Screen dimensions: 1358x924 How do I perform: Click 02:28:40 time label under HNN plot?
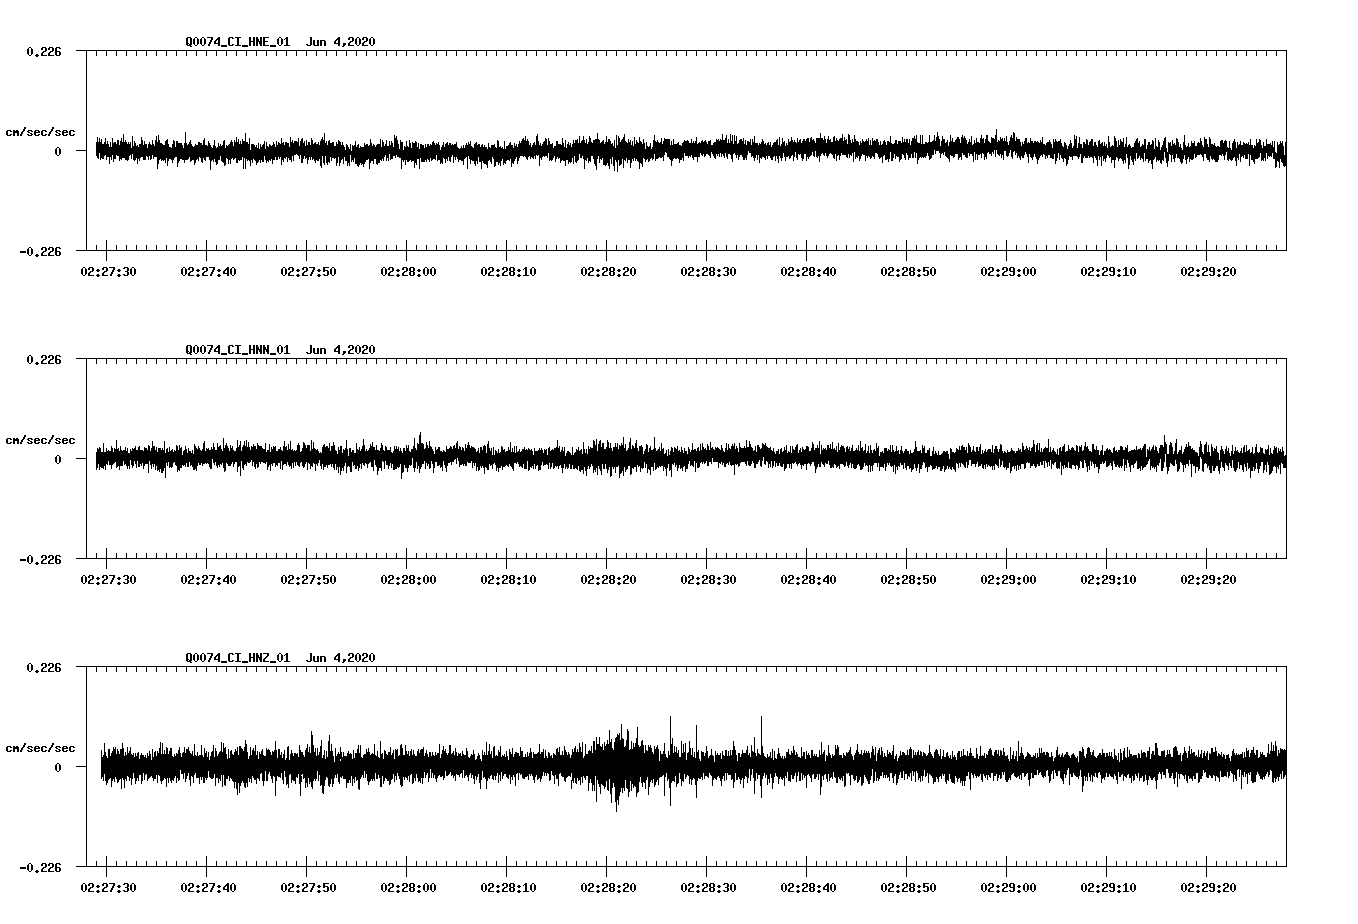tap(808, 579)
